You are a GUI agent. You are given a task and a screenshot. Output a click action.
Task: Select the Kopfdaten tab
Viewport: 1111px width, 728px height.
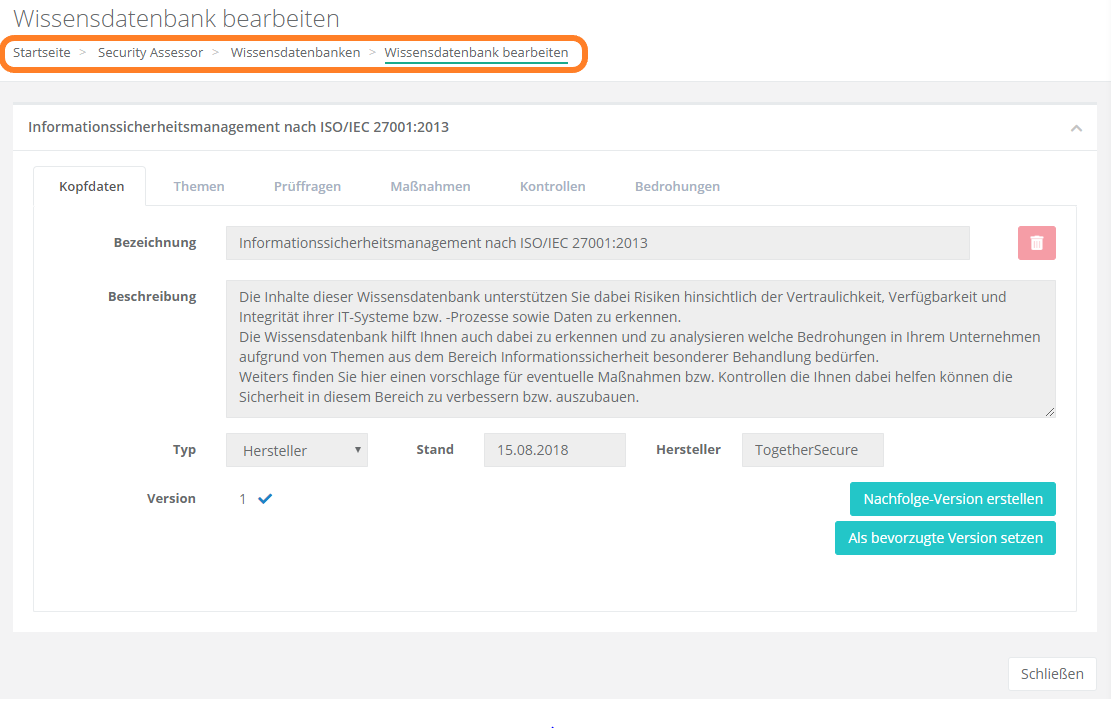click(x=92, y=186)
